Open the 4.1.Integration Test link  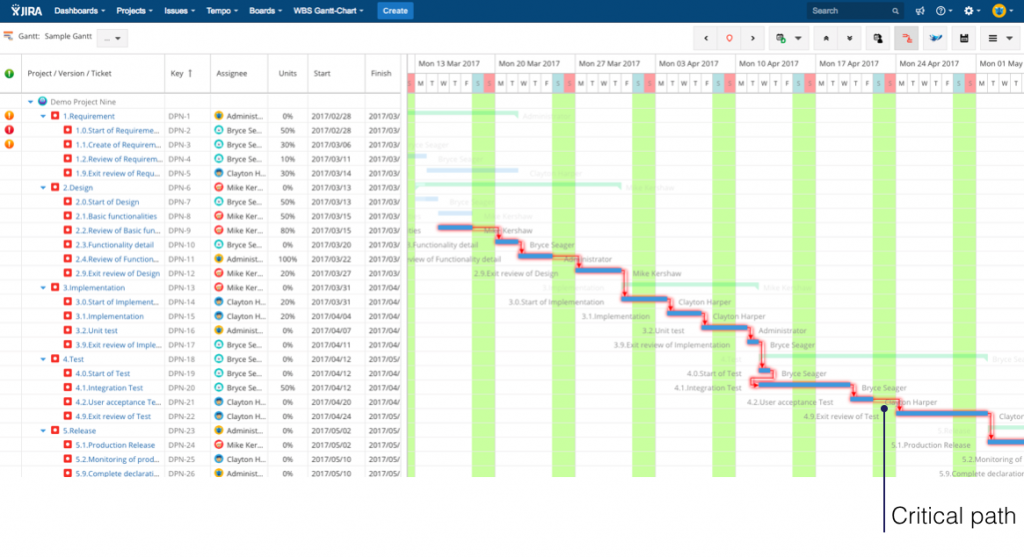[x=109, y=388]
